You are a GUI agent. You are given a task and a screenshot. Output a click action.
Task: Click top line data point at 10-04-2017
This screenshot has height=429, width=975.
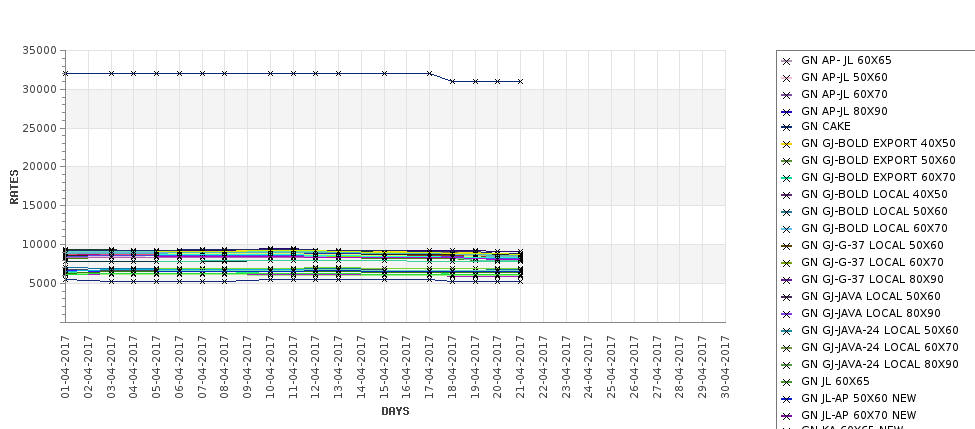coord(270,73)
